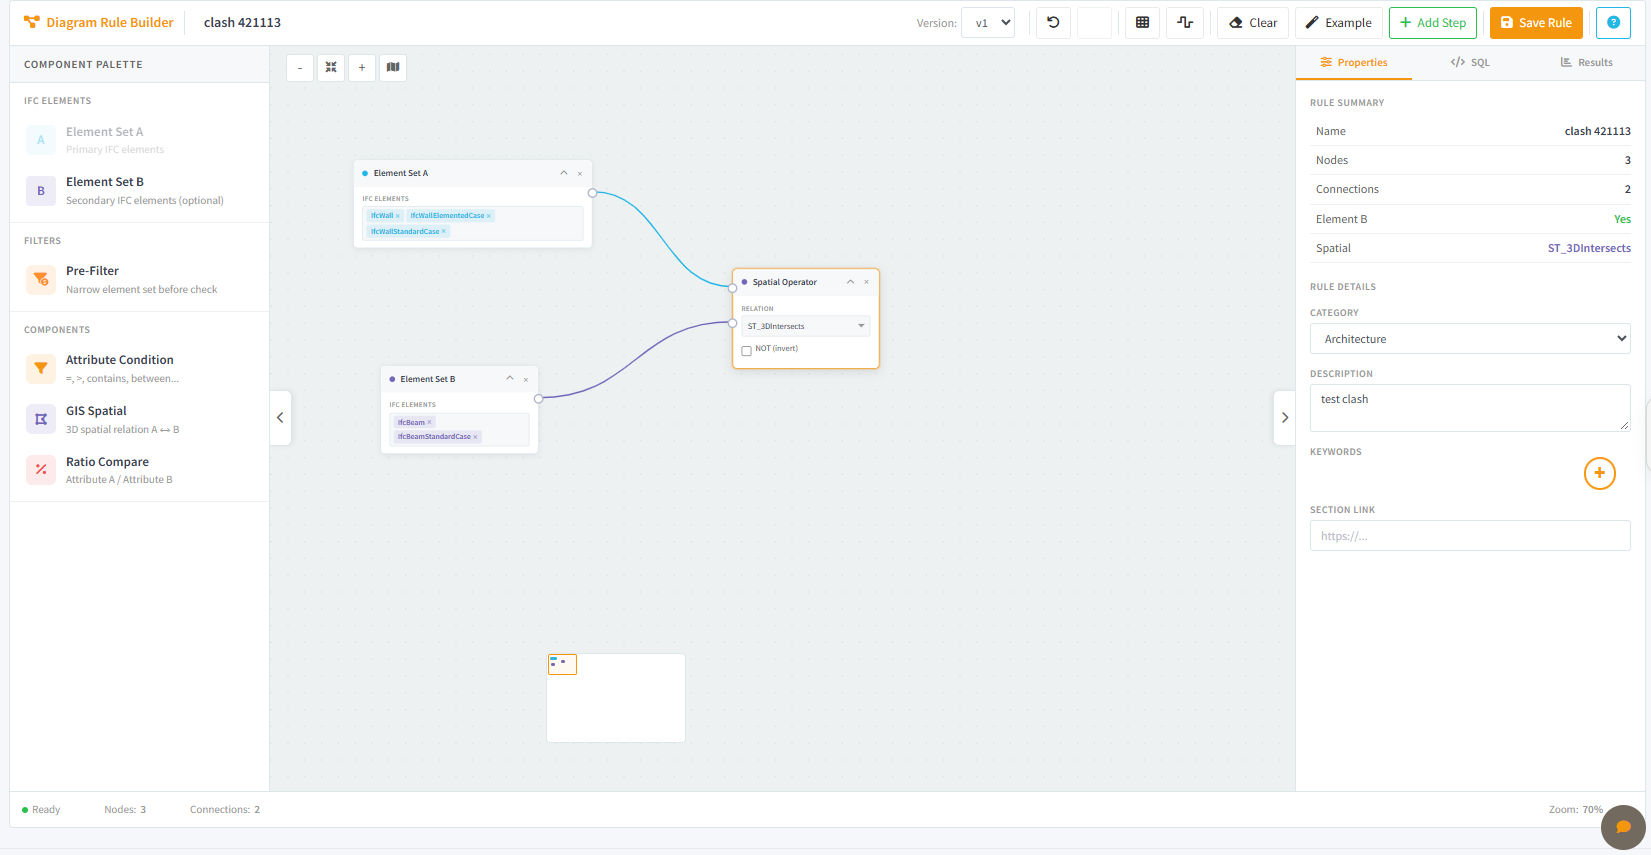Delete the Spatial Operator node
1651x855 pixels.
coord(867,282)
